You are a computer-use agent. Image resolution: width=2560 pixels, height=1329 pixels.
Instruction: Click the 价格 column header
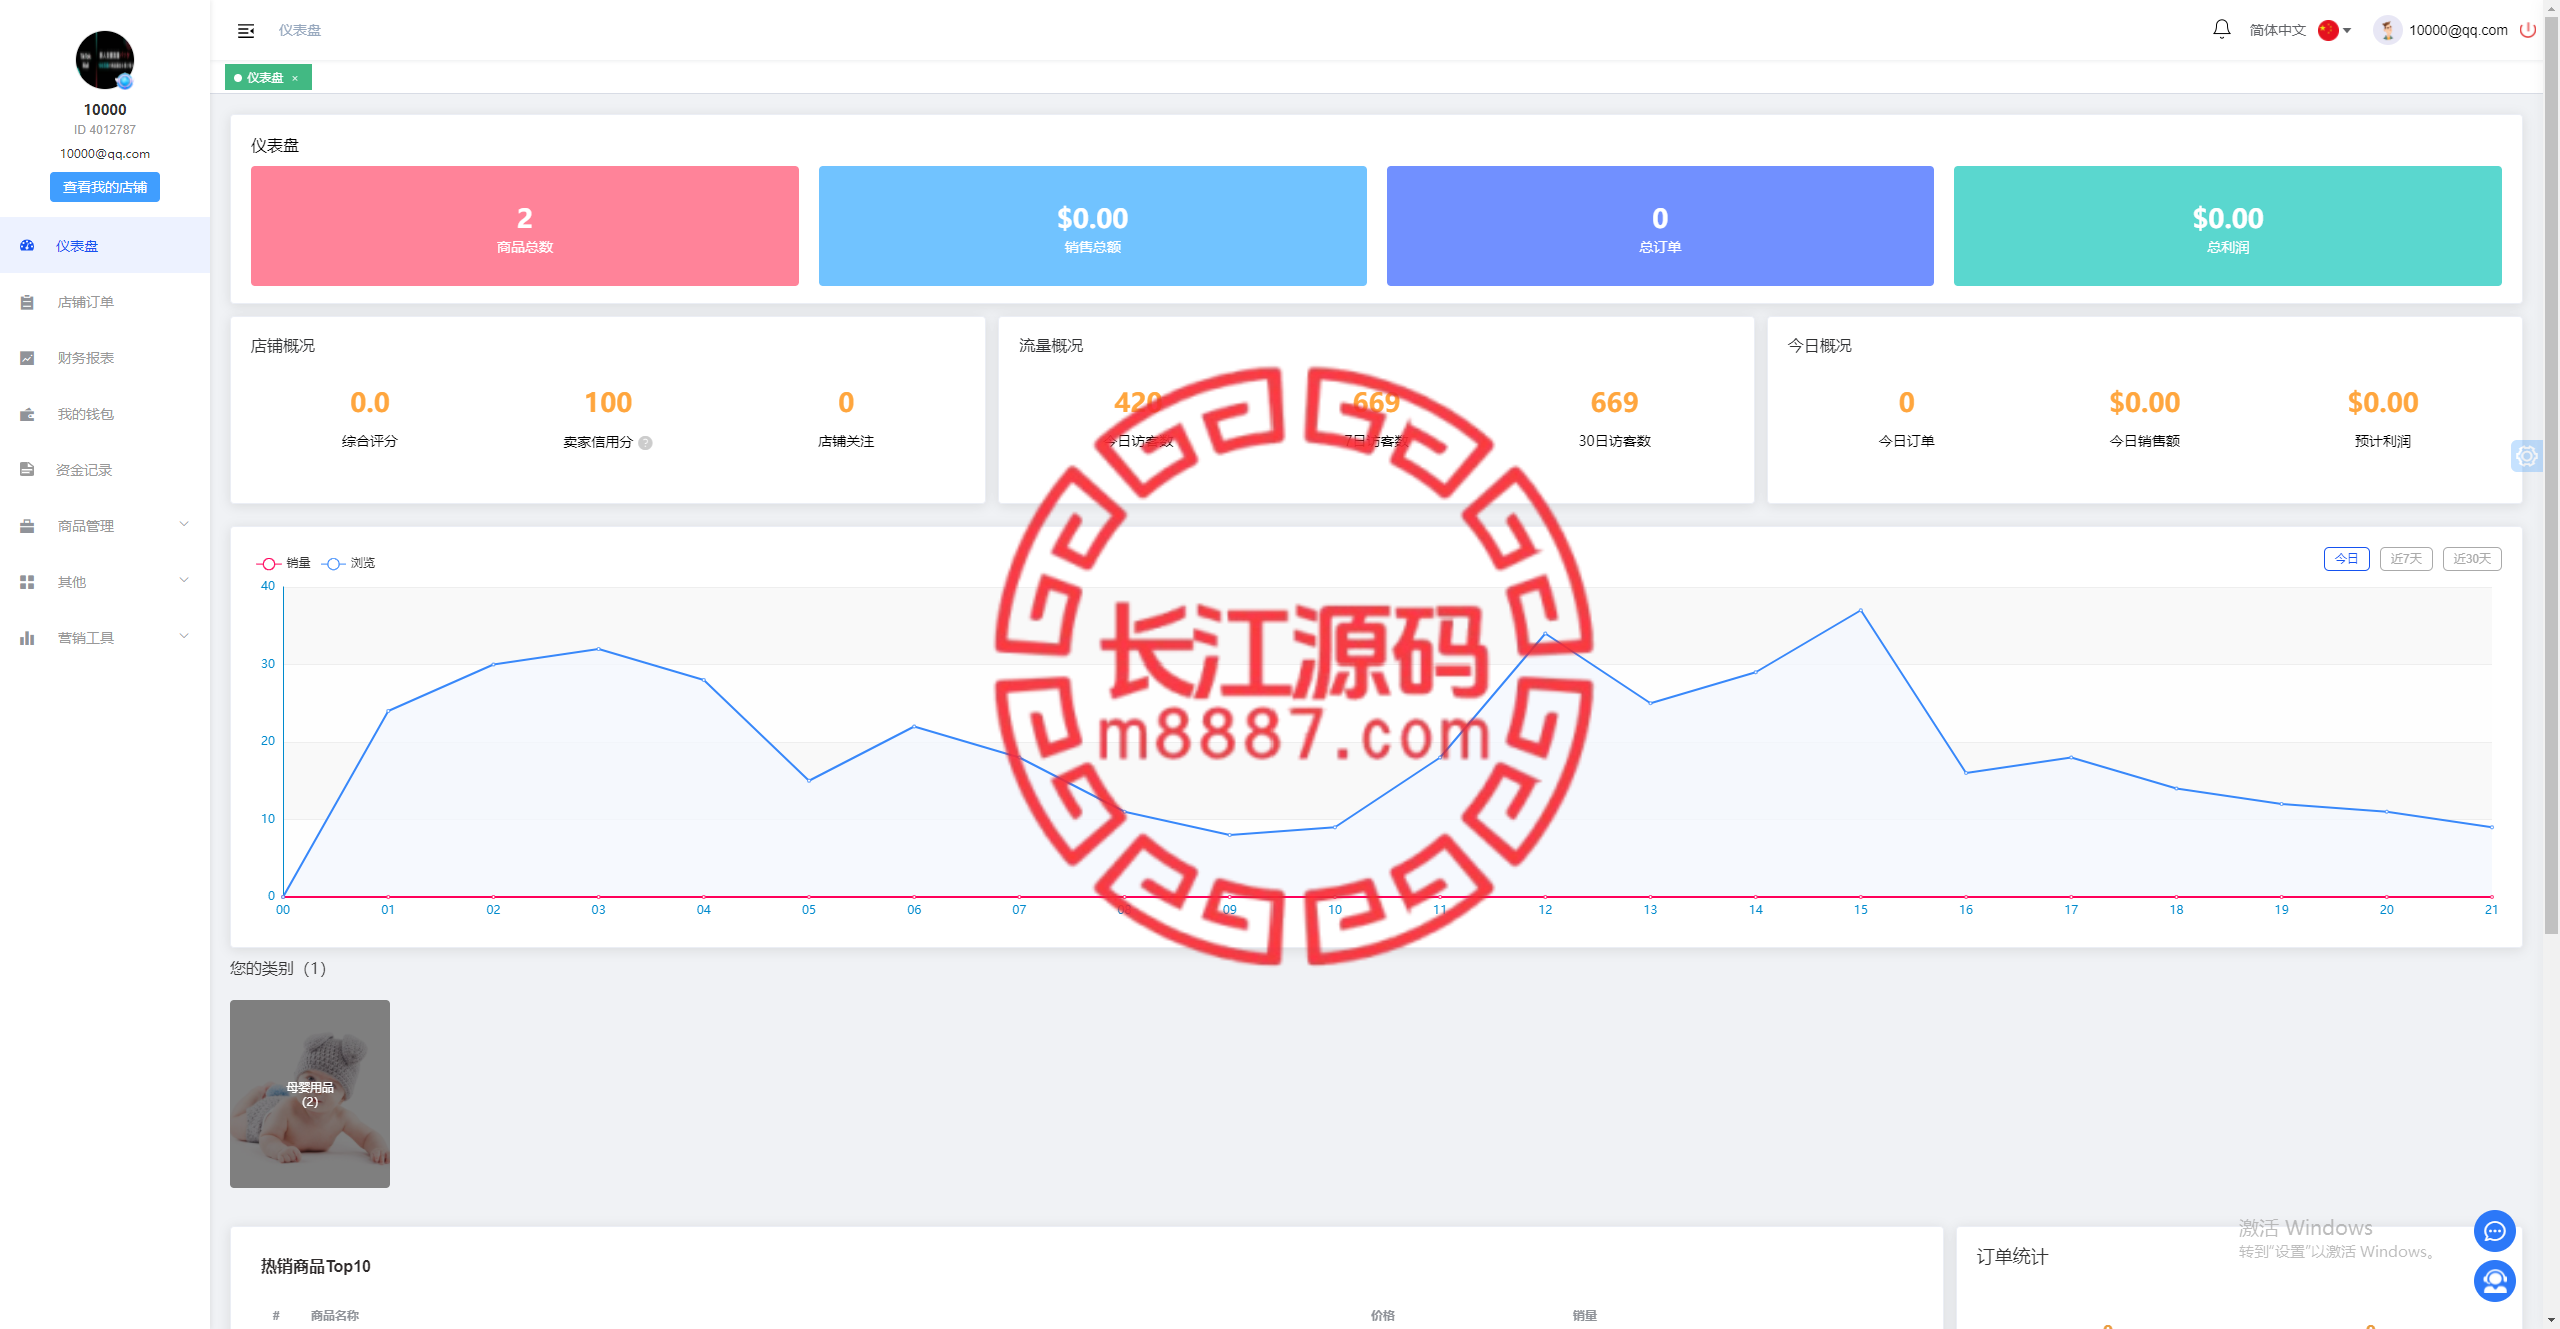pos(1382,1315)
